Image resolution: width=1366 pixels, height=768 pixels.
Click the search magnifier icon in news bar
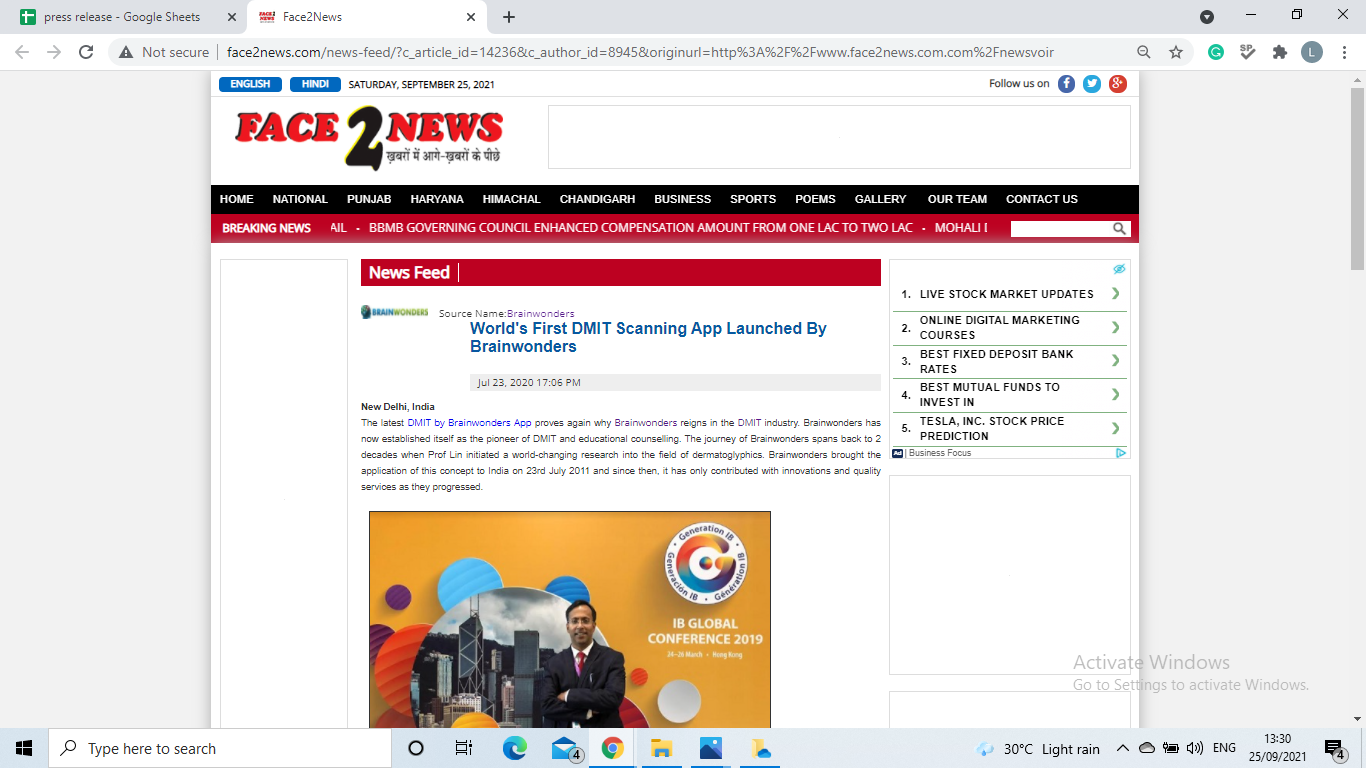(1120, 229)
